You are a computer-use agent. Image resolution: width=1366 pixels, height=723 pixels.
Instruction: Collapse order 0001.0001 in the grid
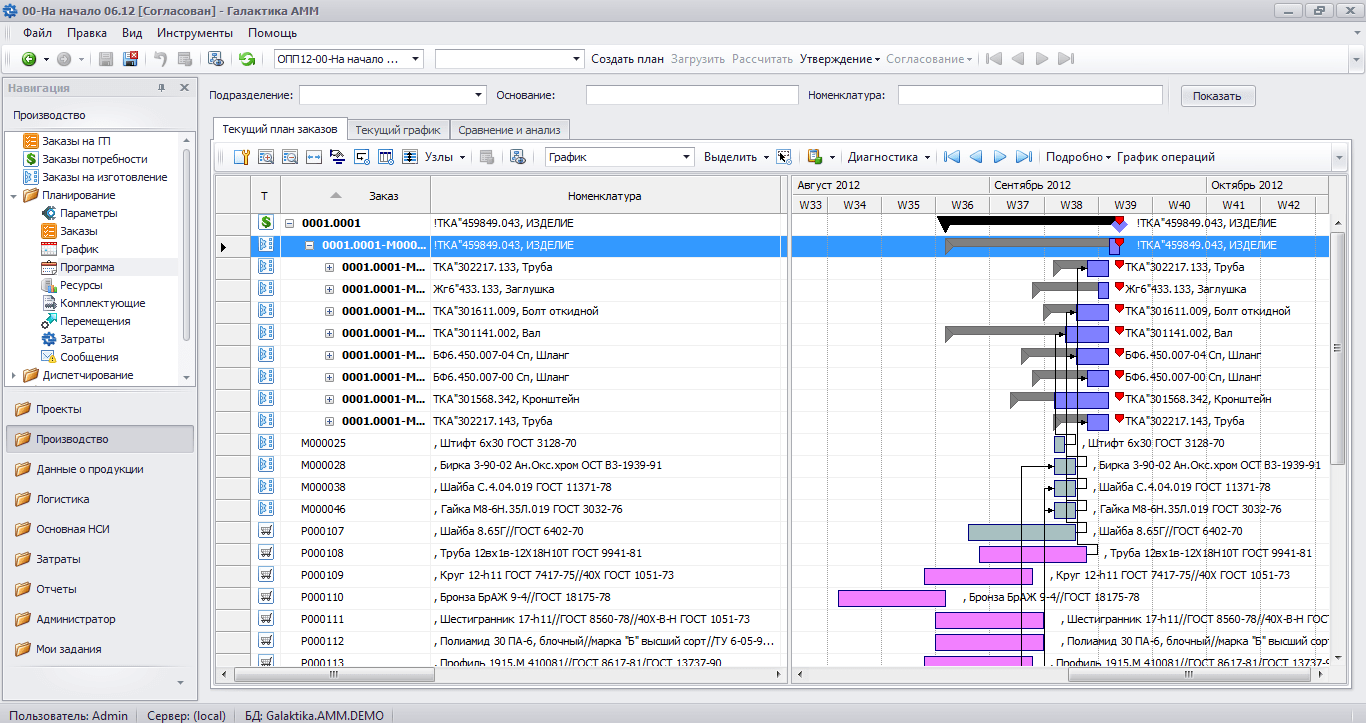point(290,224)
